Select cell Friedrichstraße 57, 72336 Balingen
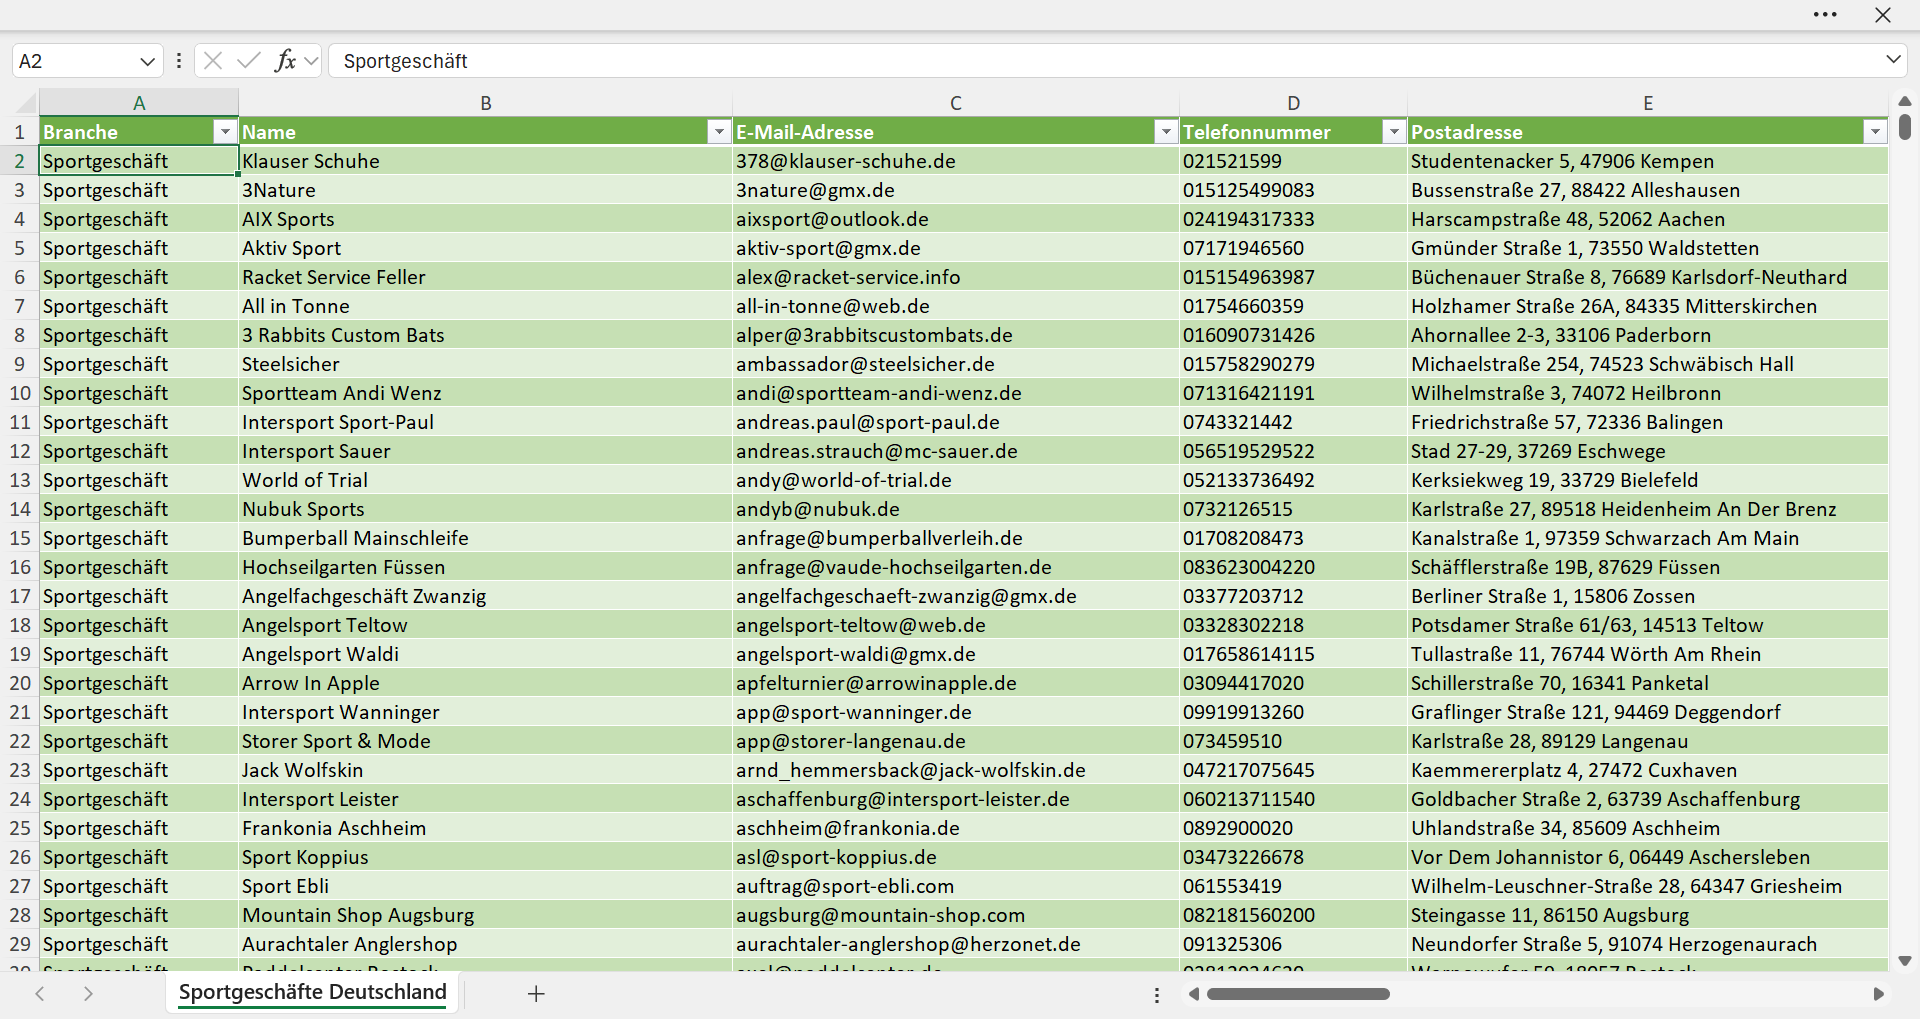Screen dimensions: 1920x1020 point(1648,422)
